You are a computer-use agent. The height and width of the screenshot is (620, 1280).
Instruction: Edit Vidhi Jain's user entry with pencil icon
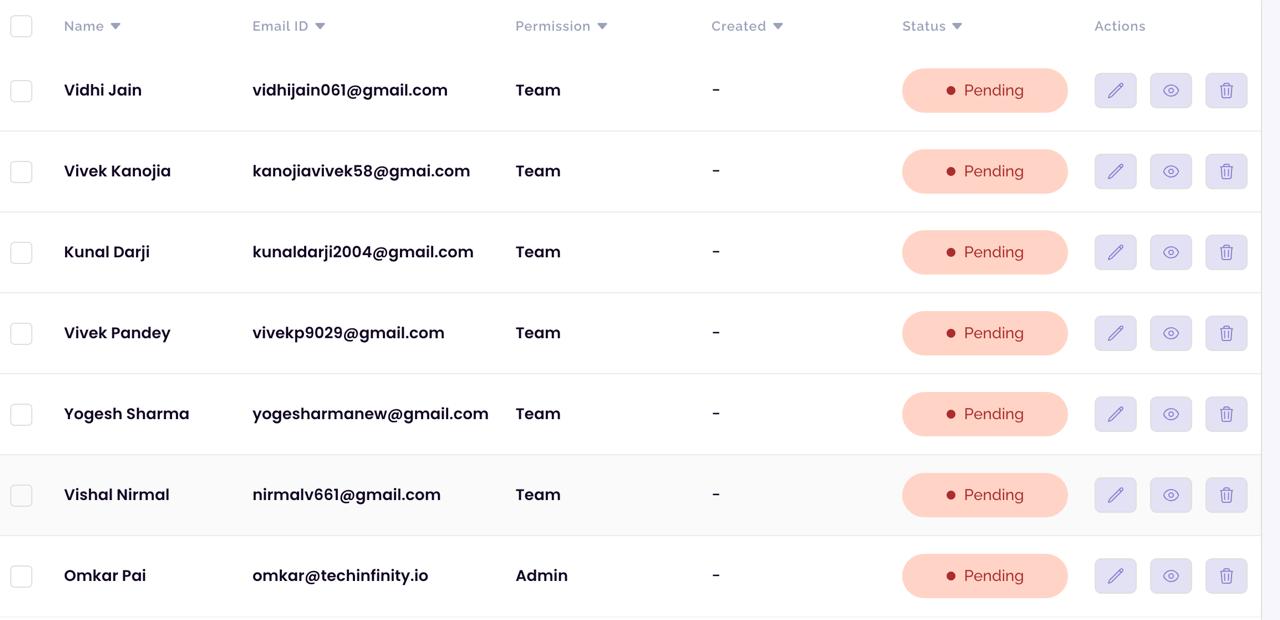[x=1115, y=90]
